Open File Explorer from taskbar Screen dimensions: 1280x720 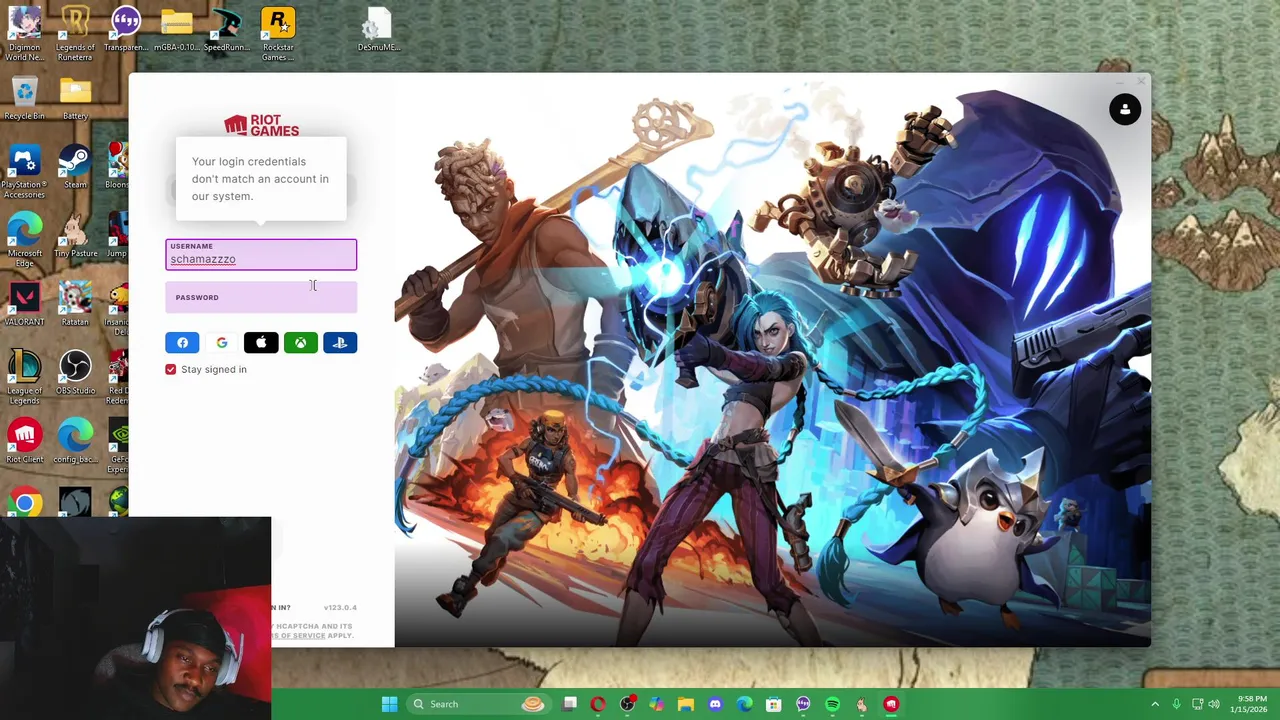pos(686,704)
